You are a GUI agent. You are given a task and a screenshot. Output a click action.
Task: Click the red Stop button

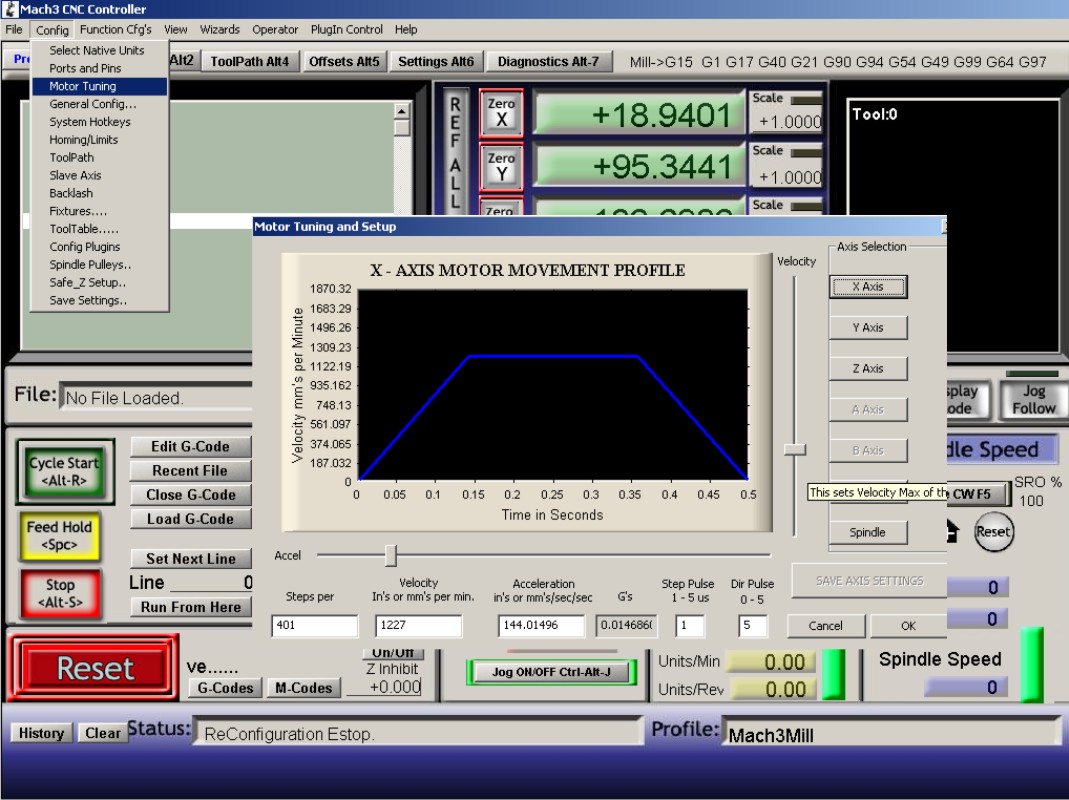(x=60, y=592)
